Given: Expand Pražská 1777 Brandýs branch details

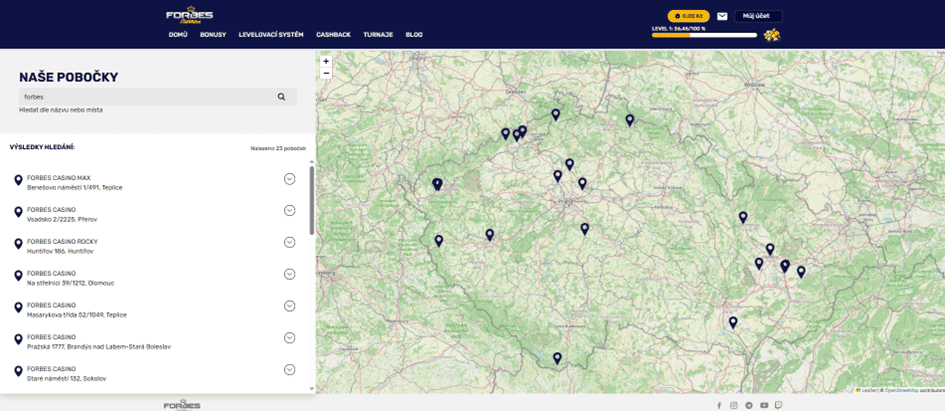Looking at the screenshot, I should click(x=289, y=338).
